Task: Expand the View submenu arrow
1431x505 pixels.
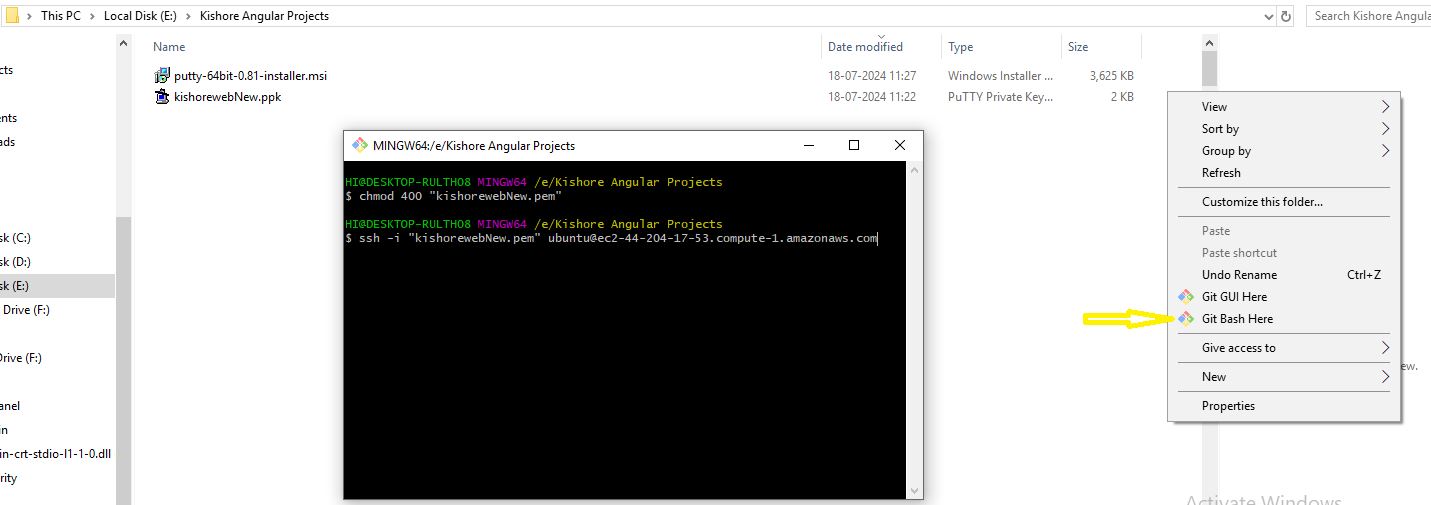Action: pyautogui.click(x=1385, y=107)
